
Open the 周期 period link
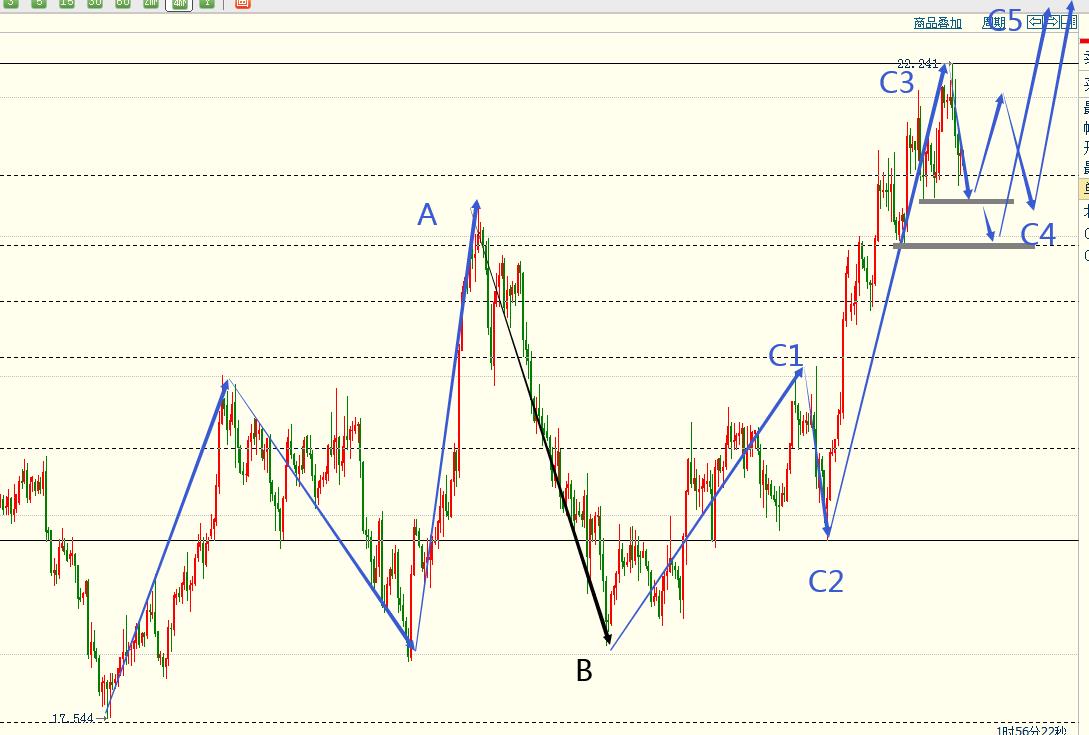tap(994, 23)
